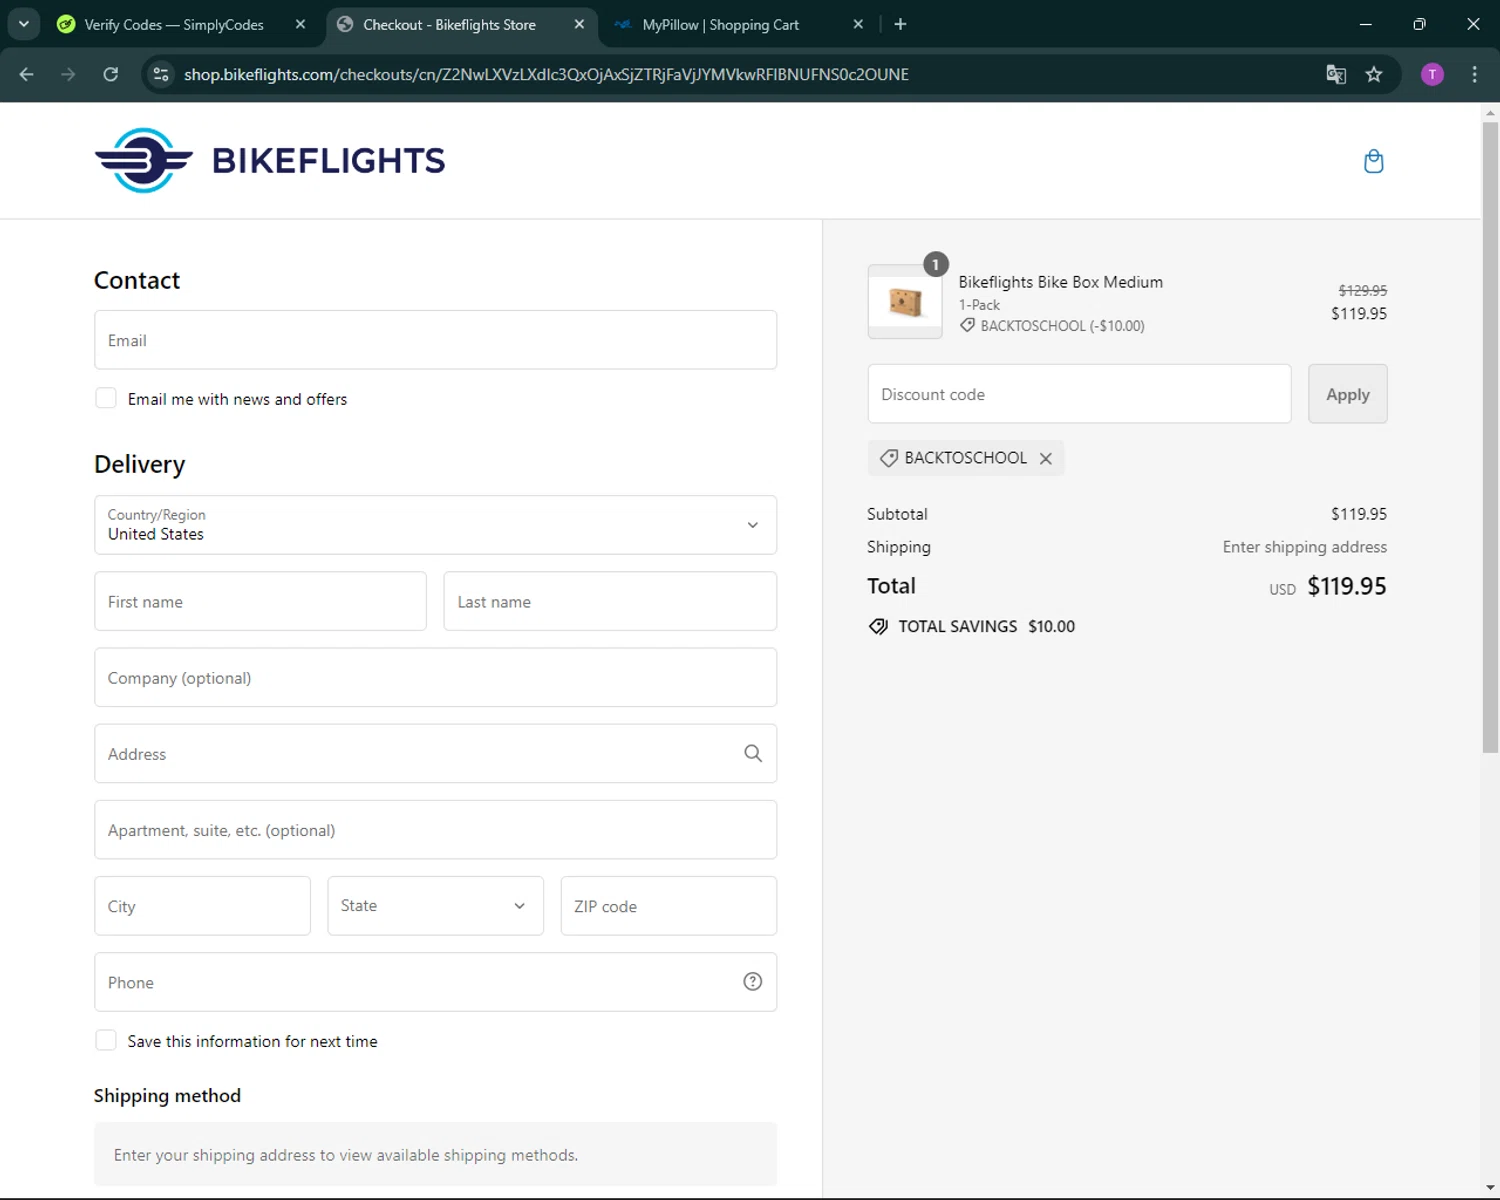Click the struck-through $129.95 price

[x=1362, y=290]
